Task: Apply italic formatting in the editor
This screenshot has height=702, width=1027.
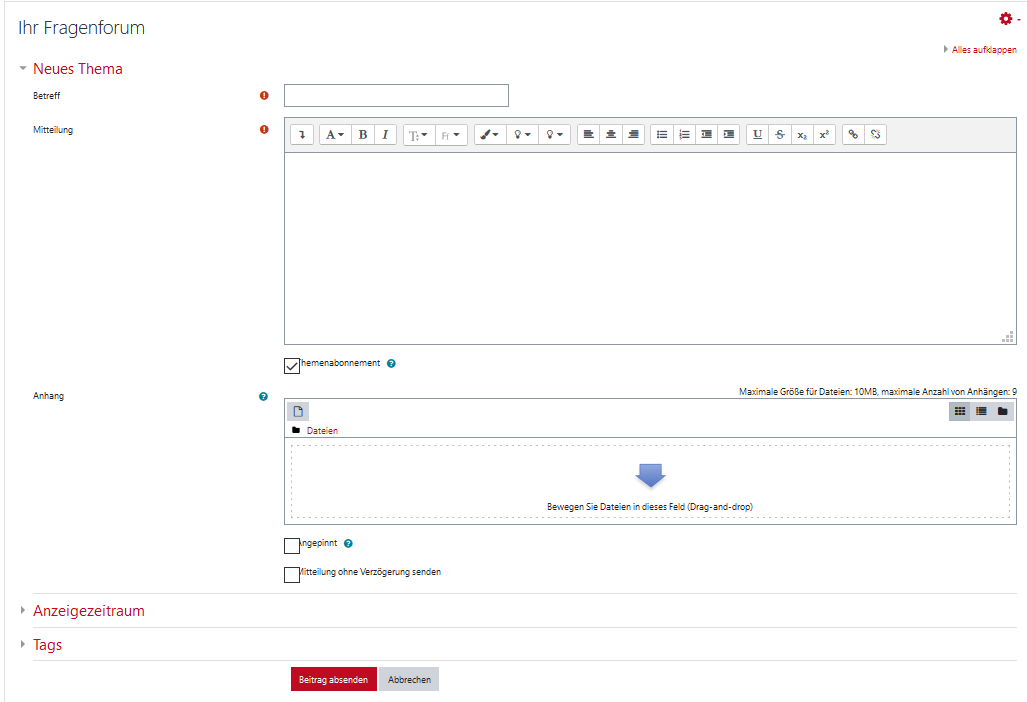Action: pos(385,135)
